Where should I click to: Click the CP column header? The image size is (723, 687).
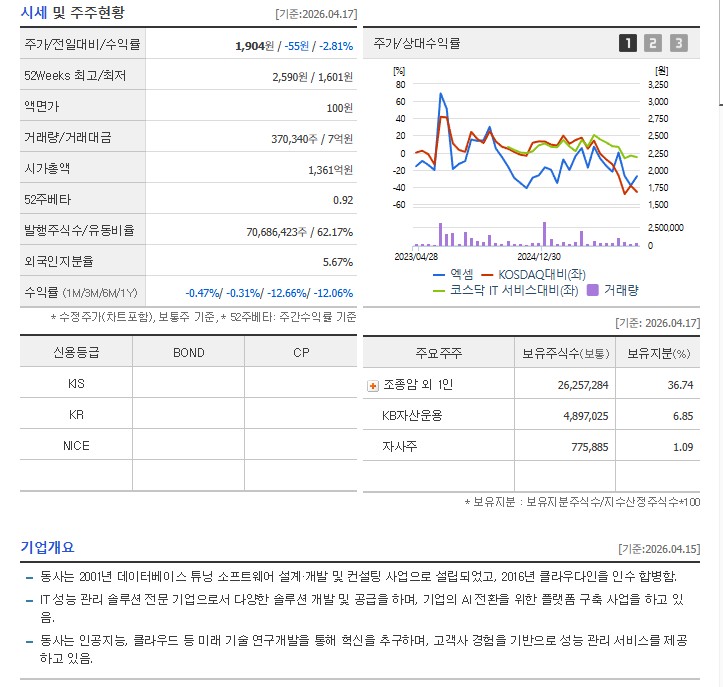[x=301, y=352]
